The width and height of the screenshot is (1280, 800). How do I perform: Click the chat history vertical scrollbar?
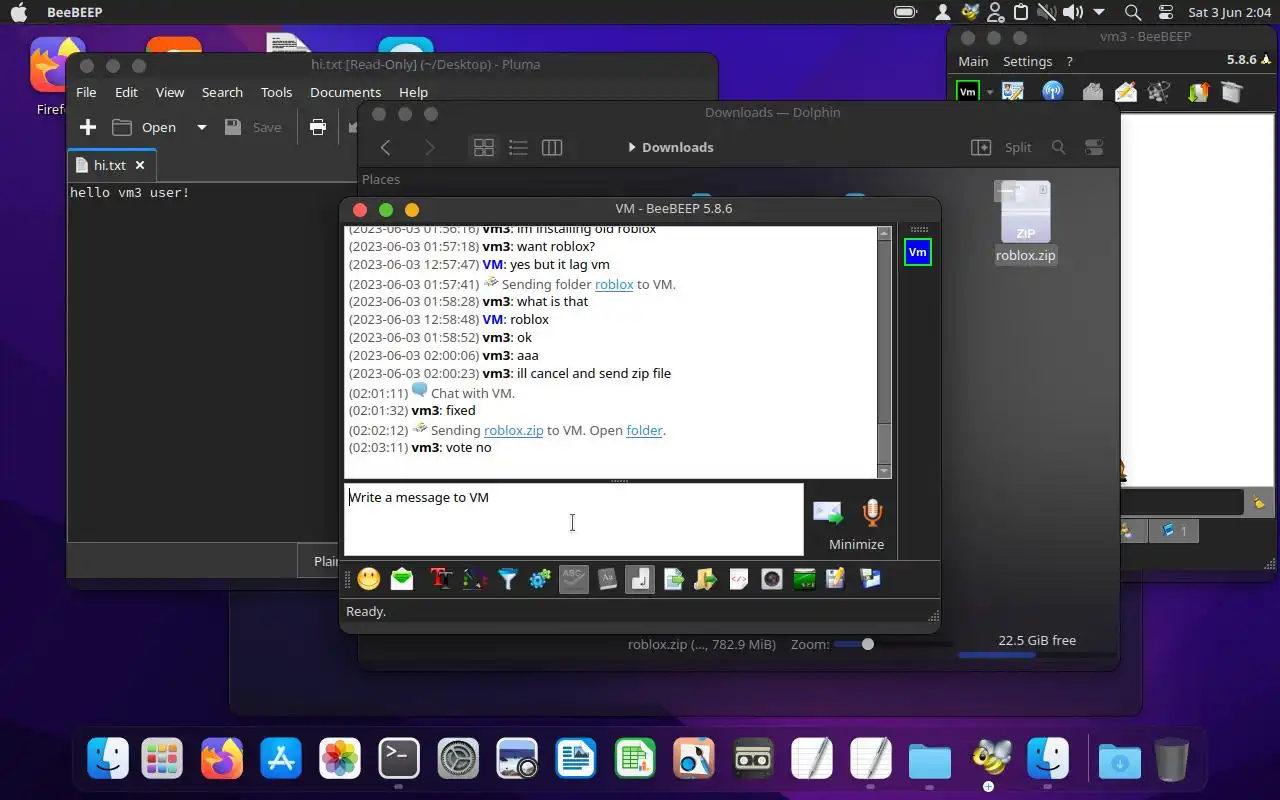[884, 352]
